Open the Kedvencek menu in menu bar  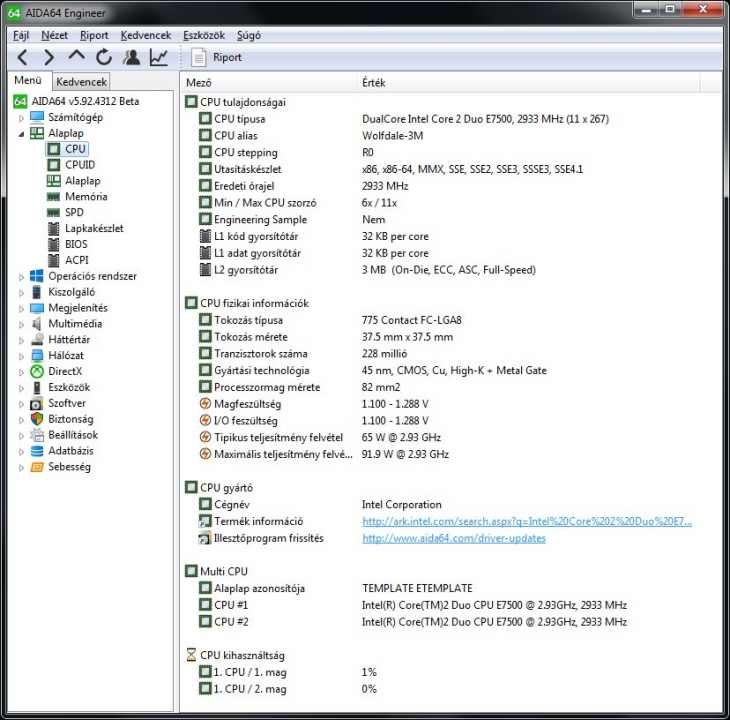pos(146,35)
